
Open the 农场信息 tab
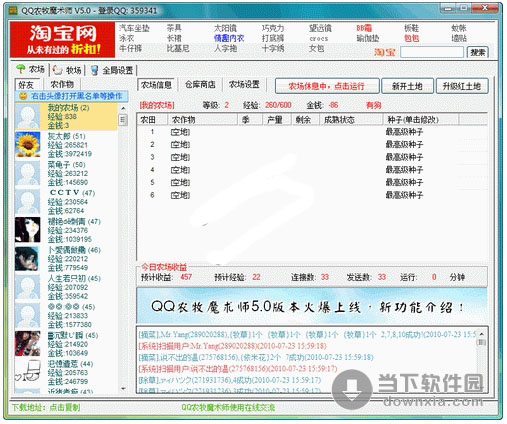156,85
